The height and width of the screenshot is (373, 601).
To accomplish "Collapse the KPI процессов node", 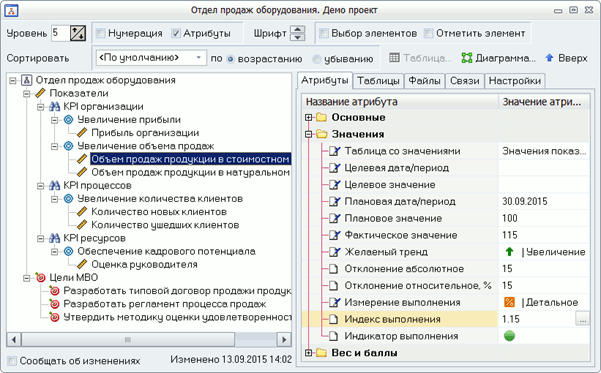I will 40,186.
